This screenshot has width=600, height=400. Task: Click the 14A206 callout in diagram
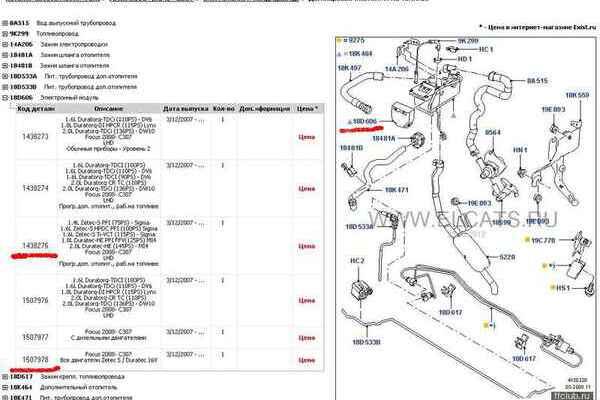point(397,69)
